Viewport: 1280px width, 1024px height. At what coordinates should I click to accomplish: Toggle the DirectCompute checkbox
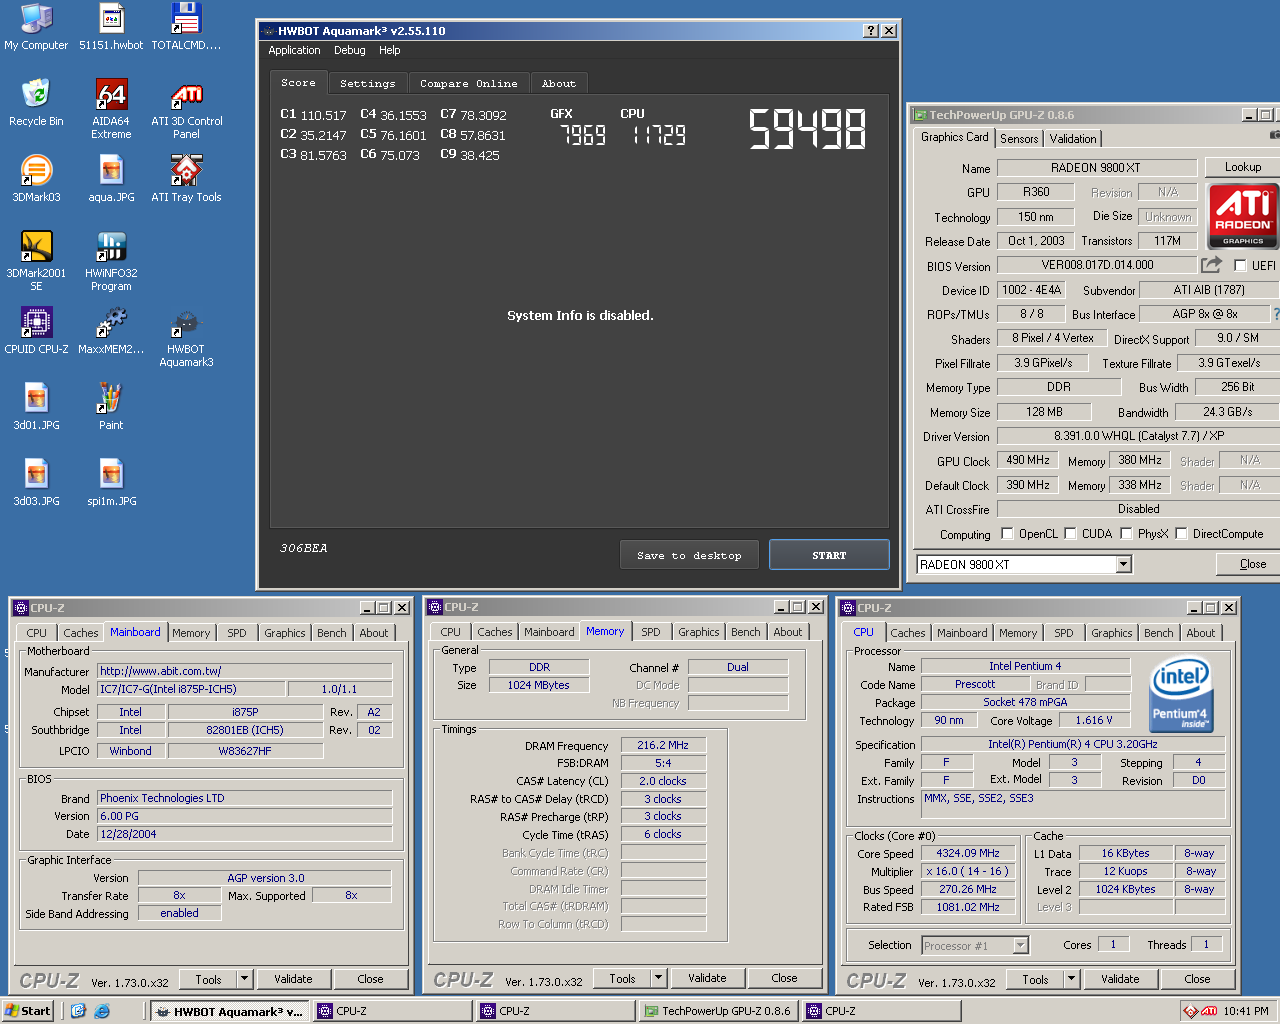tap(1181, 533)
